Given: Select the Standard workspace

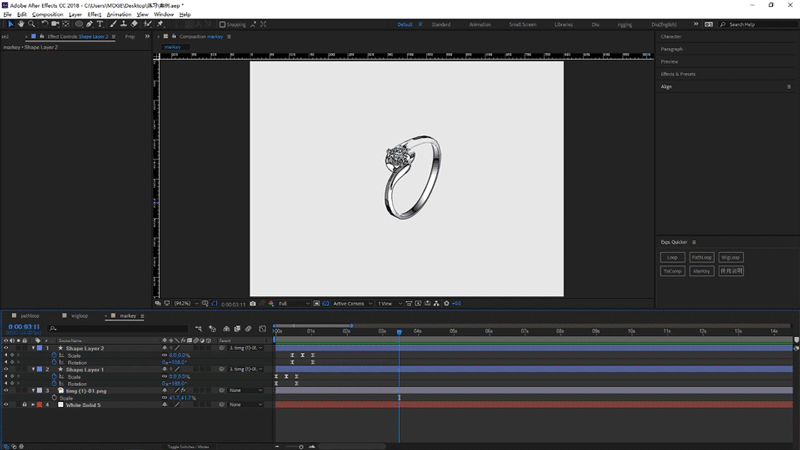Looking at the screenshot, I should click(441, 24).
